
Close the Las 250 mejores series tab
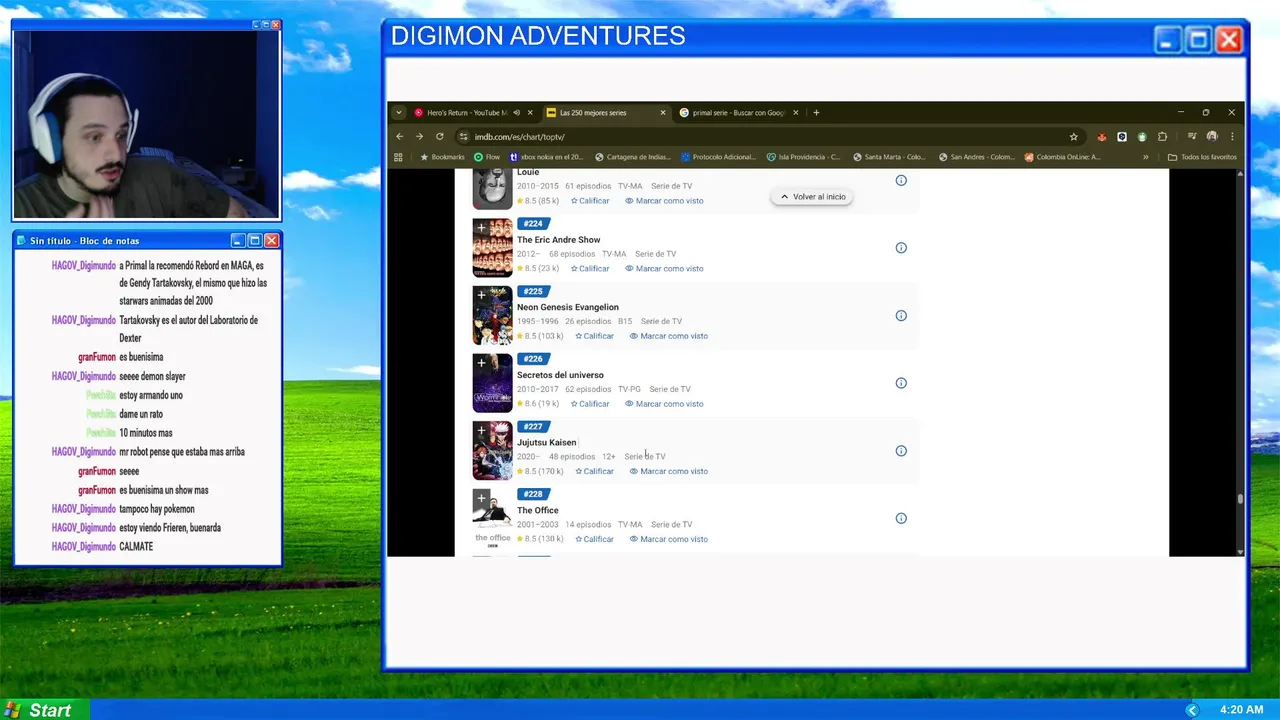(662, 113)
